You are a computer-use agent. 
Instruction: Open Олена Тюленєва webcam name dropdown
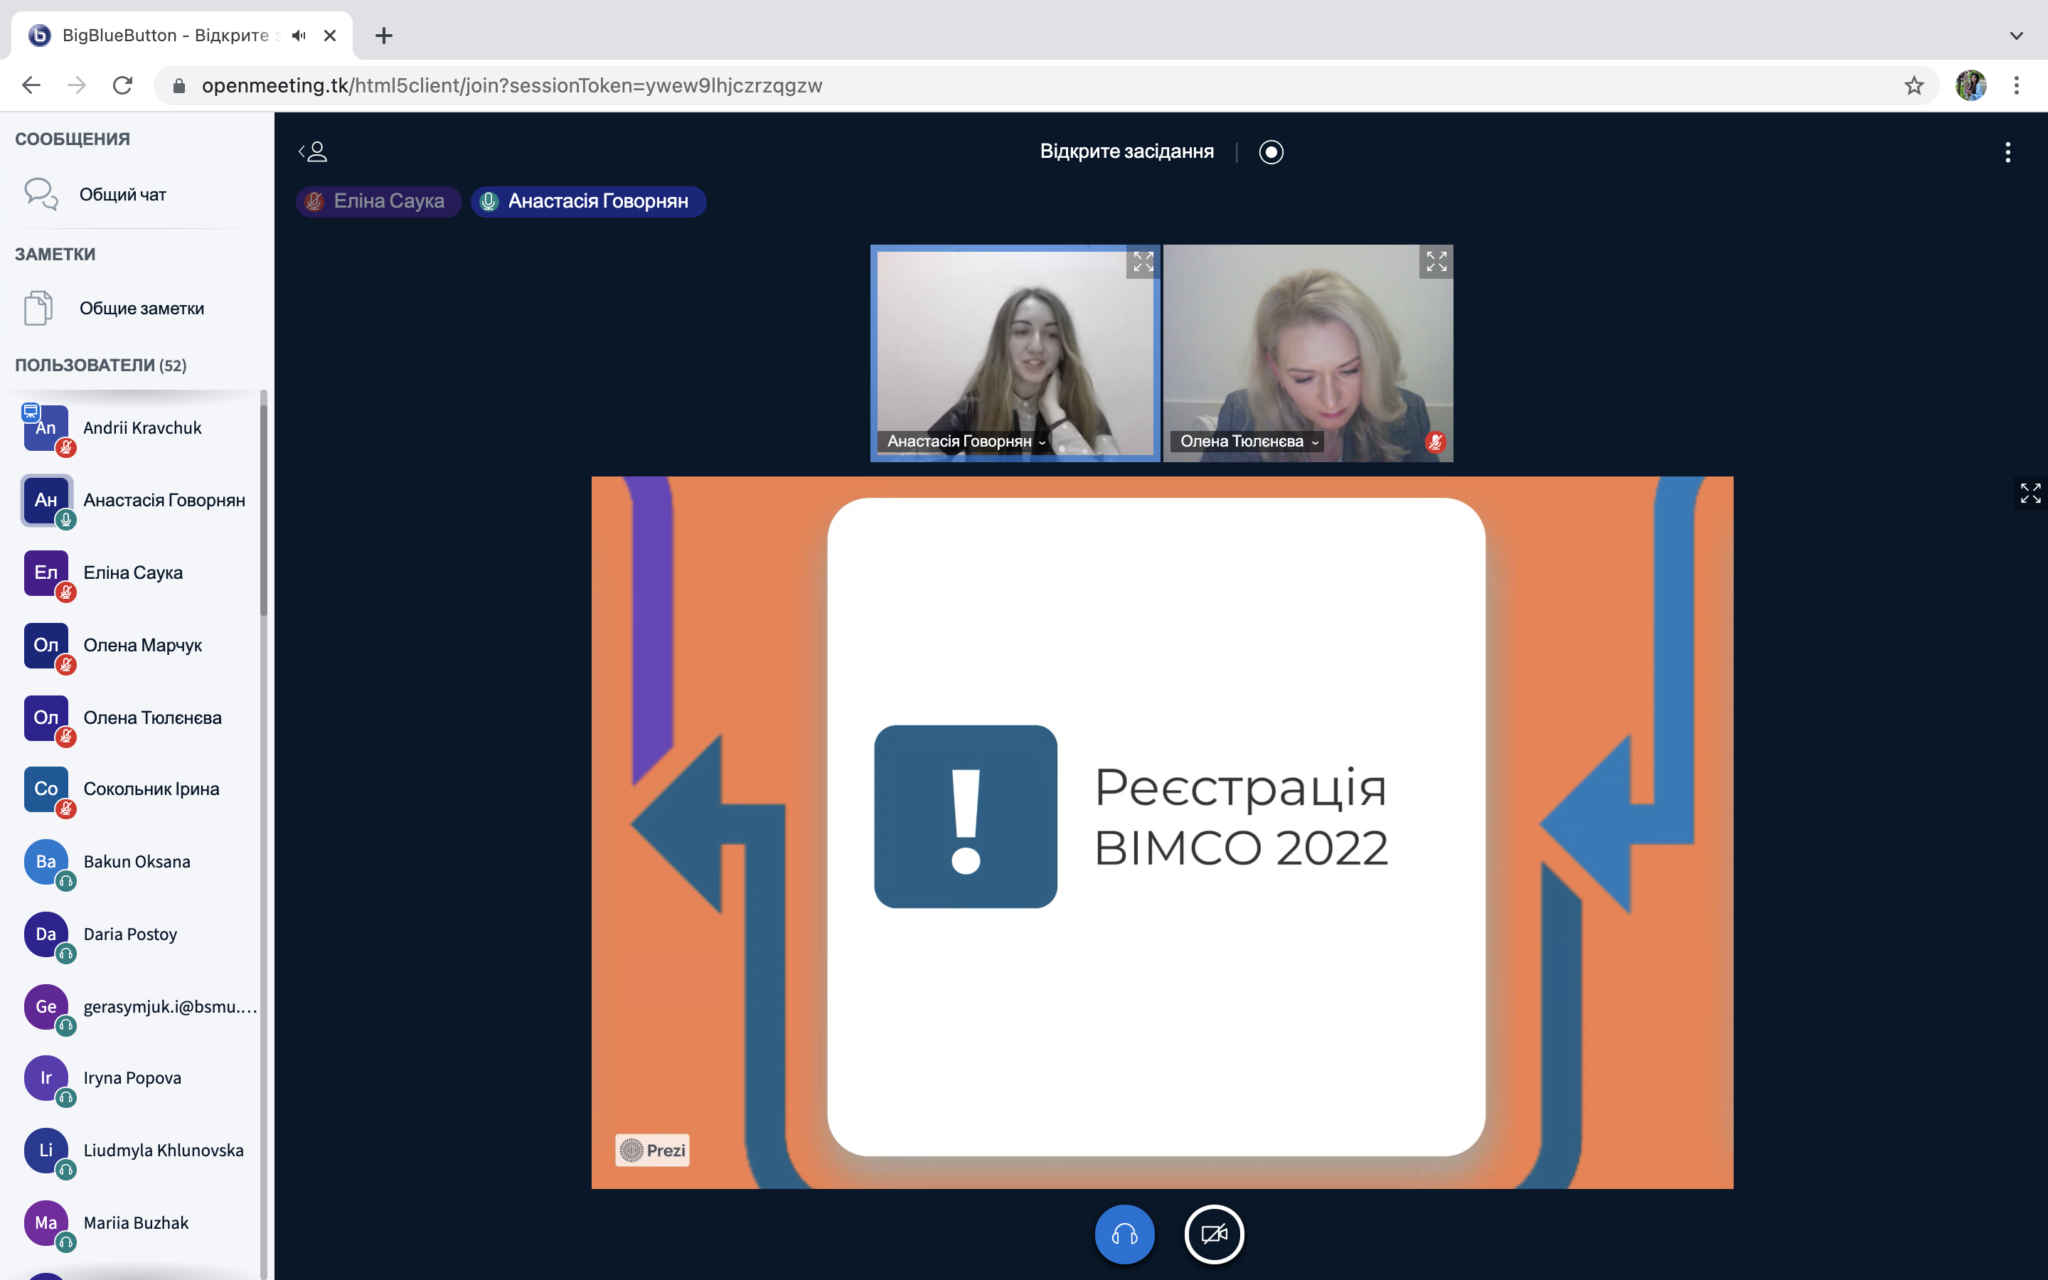pyautogui.click(x=1250, y=441)
